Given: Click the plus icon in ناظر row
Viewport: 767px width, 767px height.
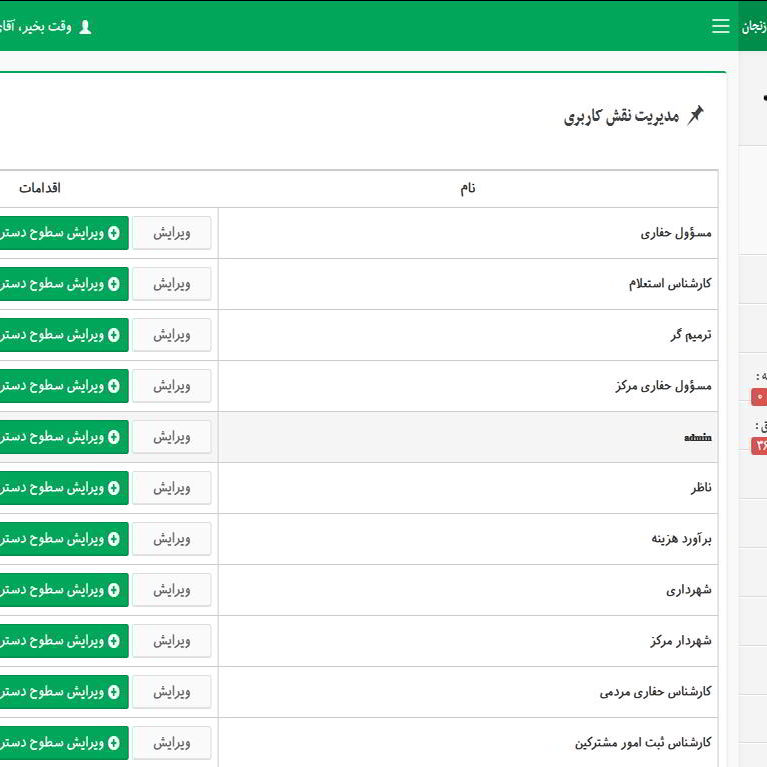Looking at the screenshot, I should [113, 488].
